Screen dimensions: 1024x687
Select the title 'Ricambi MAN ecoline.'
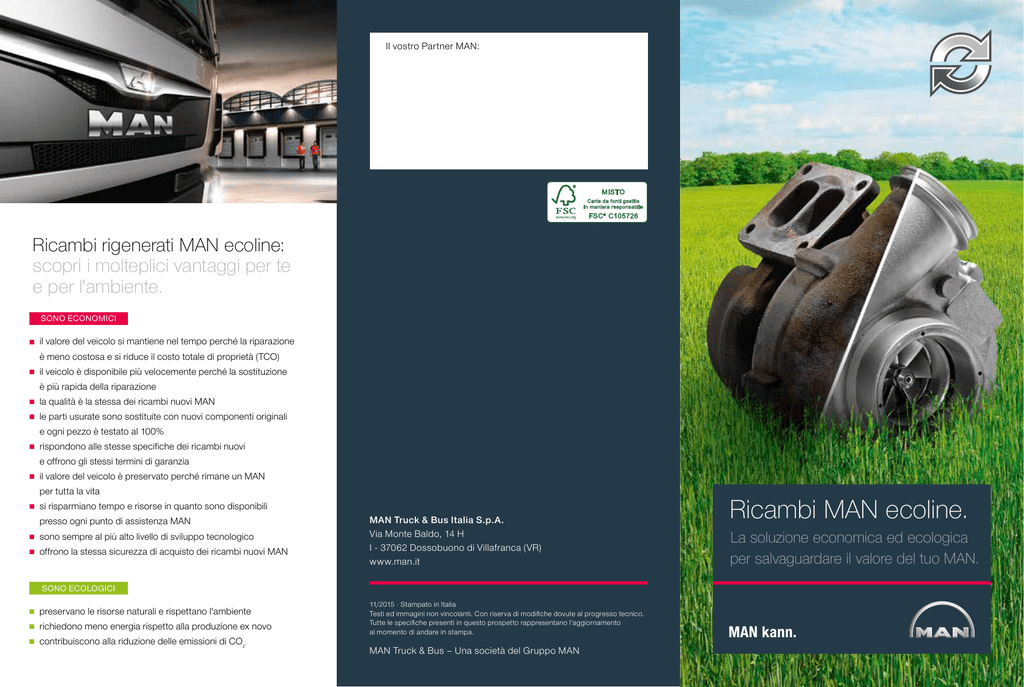click(x=848, y=510)
